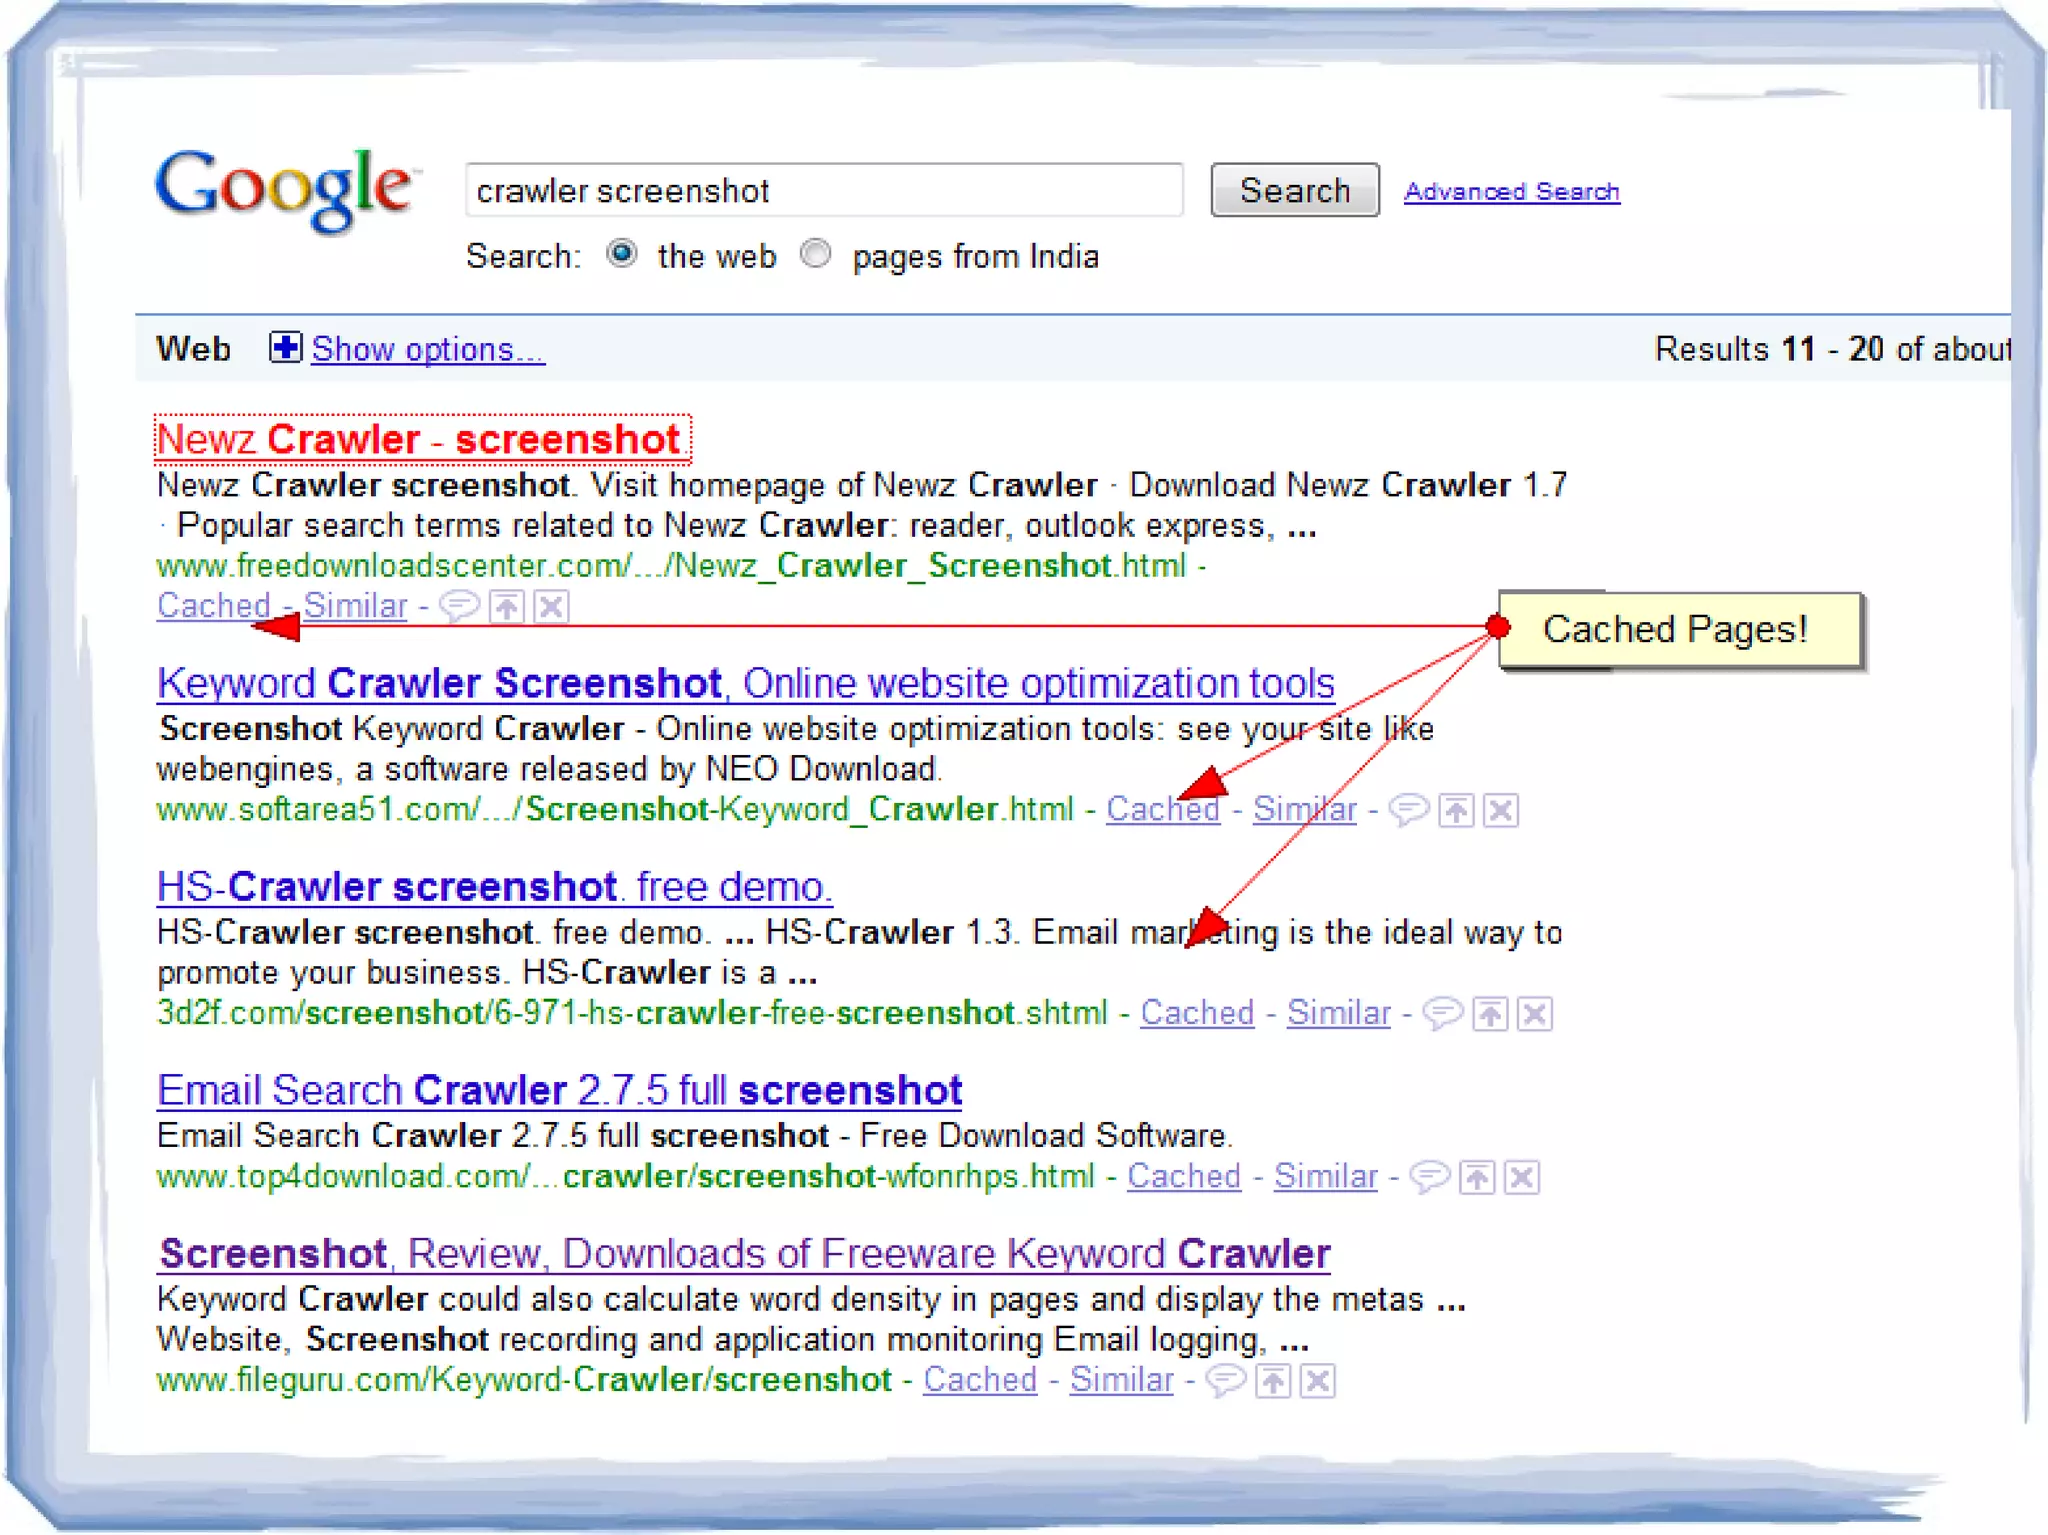The width and height of the screenshot is (2048, 1535).
Task: Click comment icon on top4download result
Action: 1430,1177
